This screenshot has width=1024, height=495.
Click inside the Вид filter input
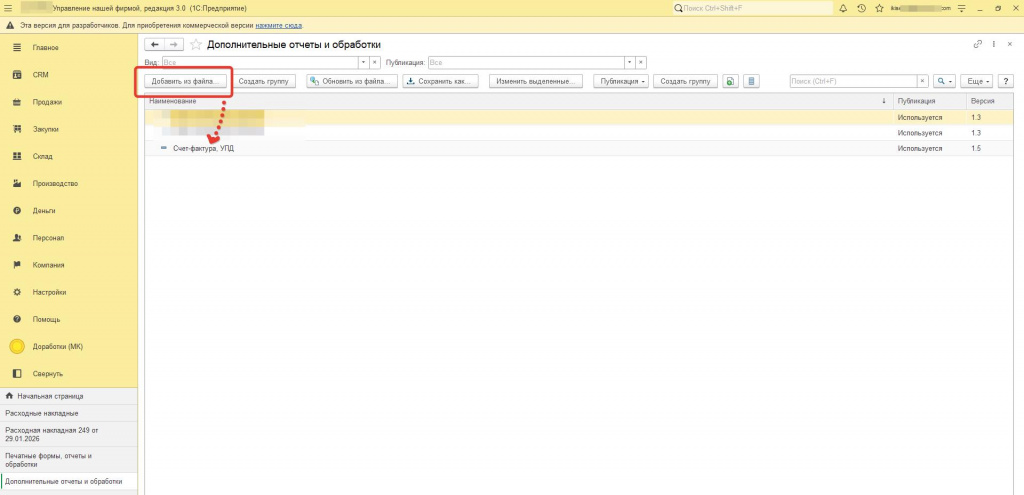[260, 63]
